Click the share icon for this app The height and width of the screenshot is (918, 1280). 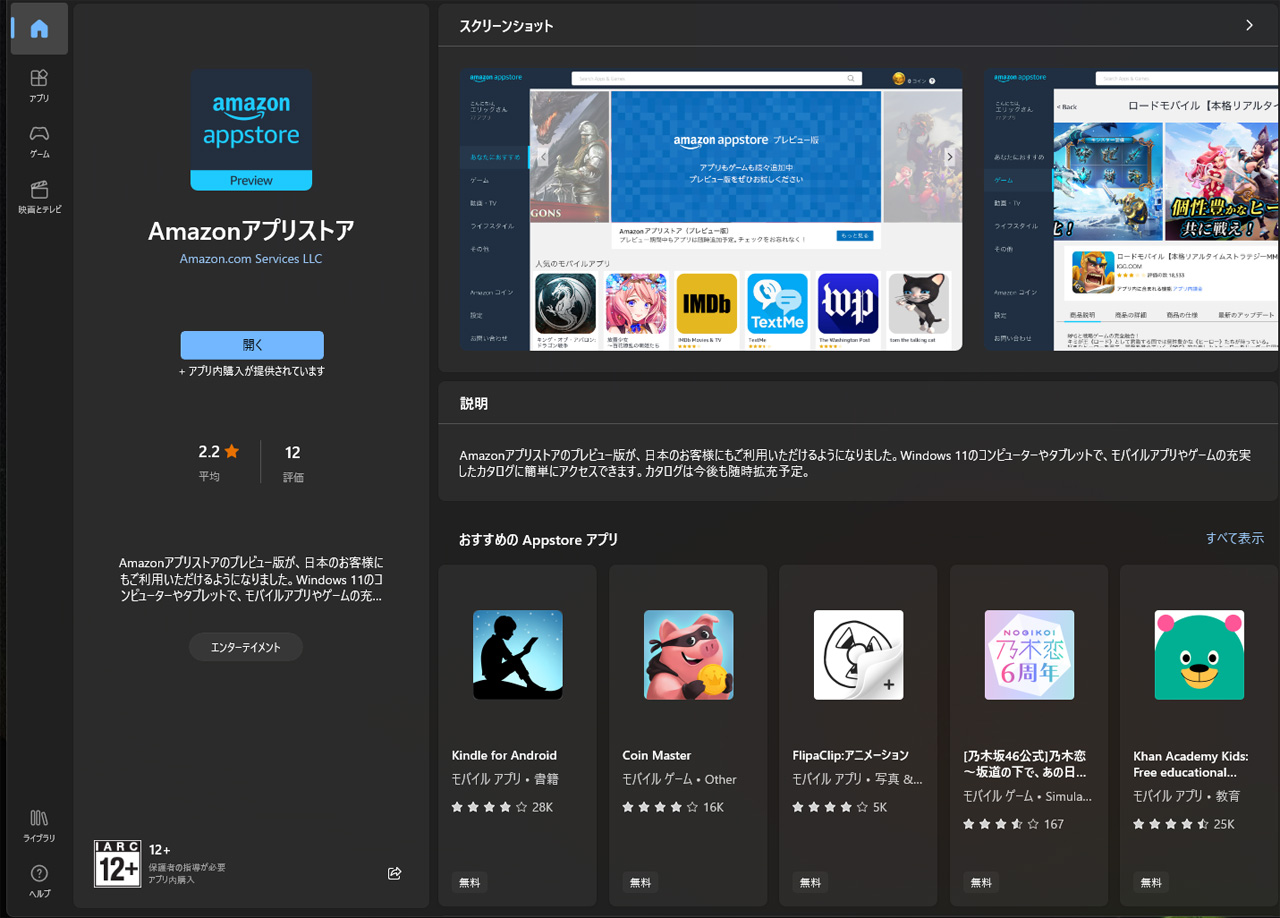(x=394, y=873)
